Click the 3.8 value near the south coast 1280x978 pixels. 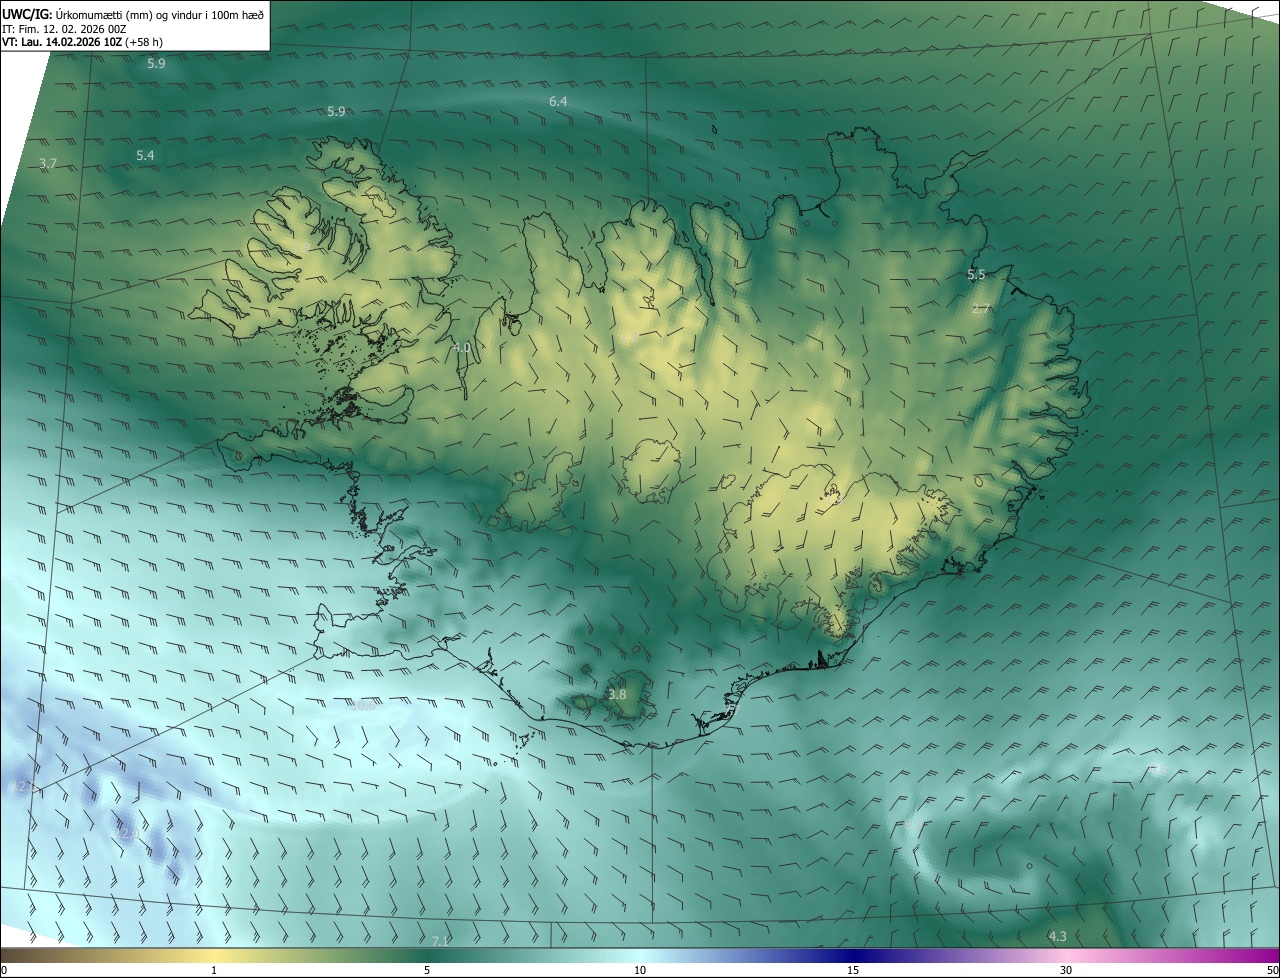pos(617,695)
